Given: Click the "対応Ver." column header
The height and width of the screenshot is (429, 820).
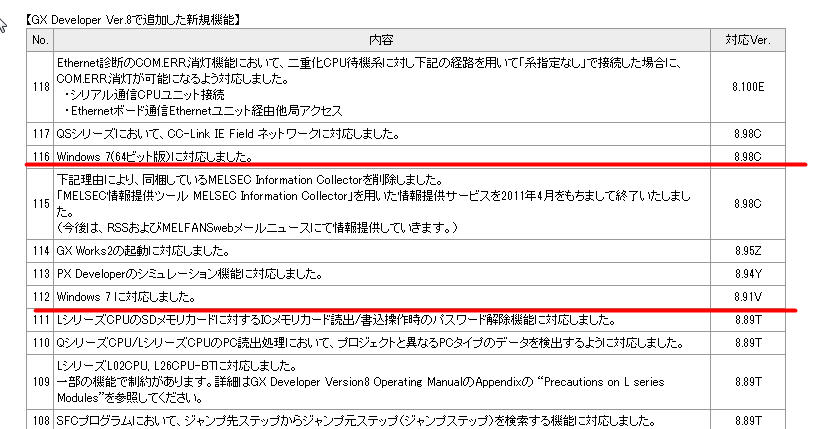Looking at the screenshot, I should [748, 40].
